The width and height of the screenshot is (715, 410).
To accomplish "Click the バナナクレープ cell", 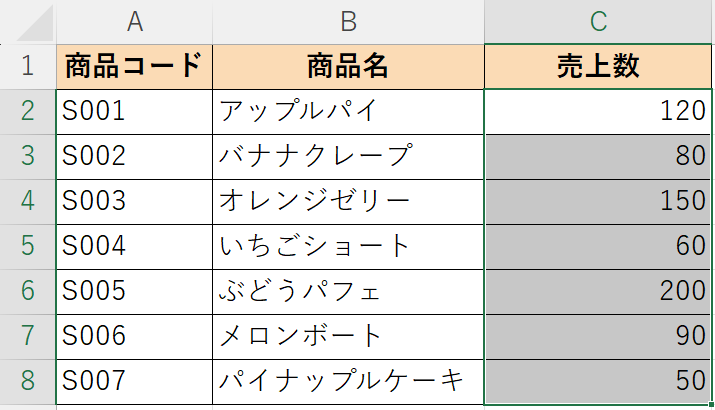I will (x=348, y=155).
